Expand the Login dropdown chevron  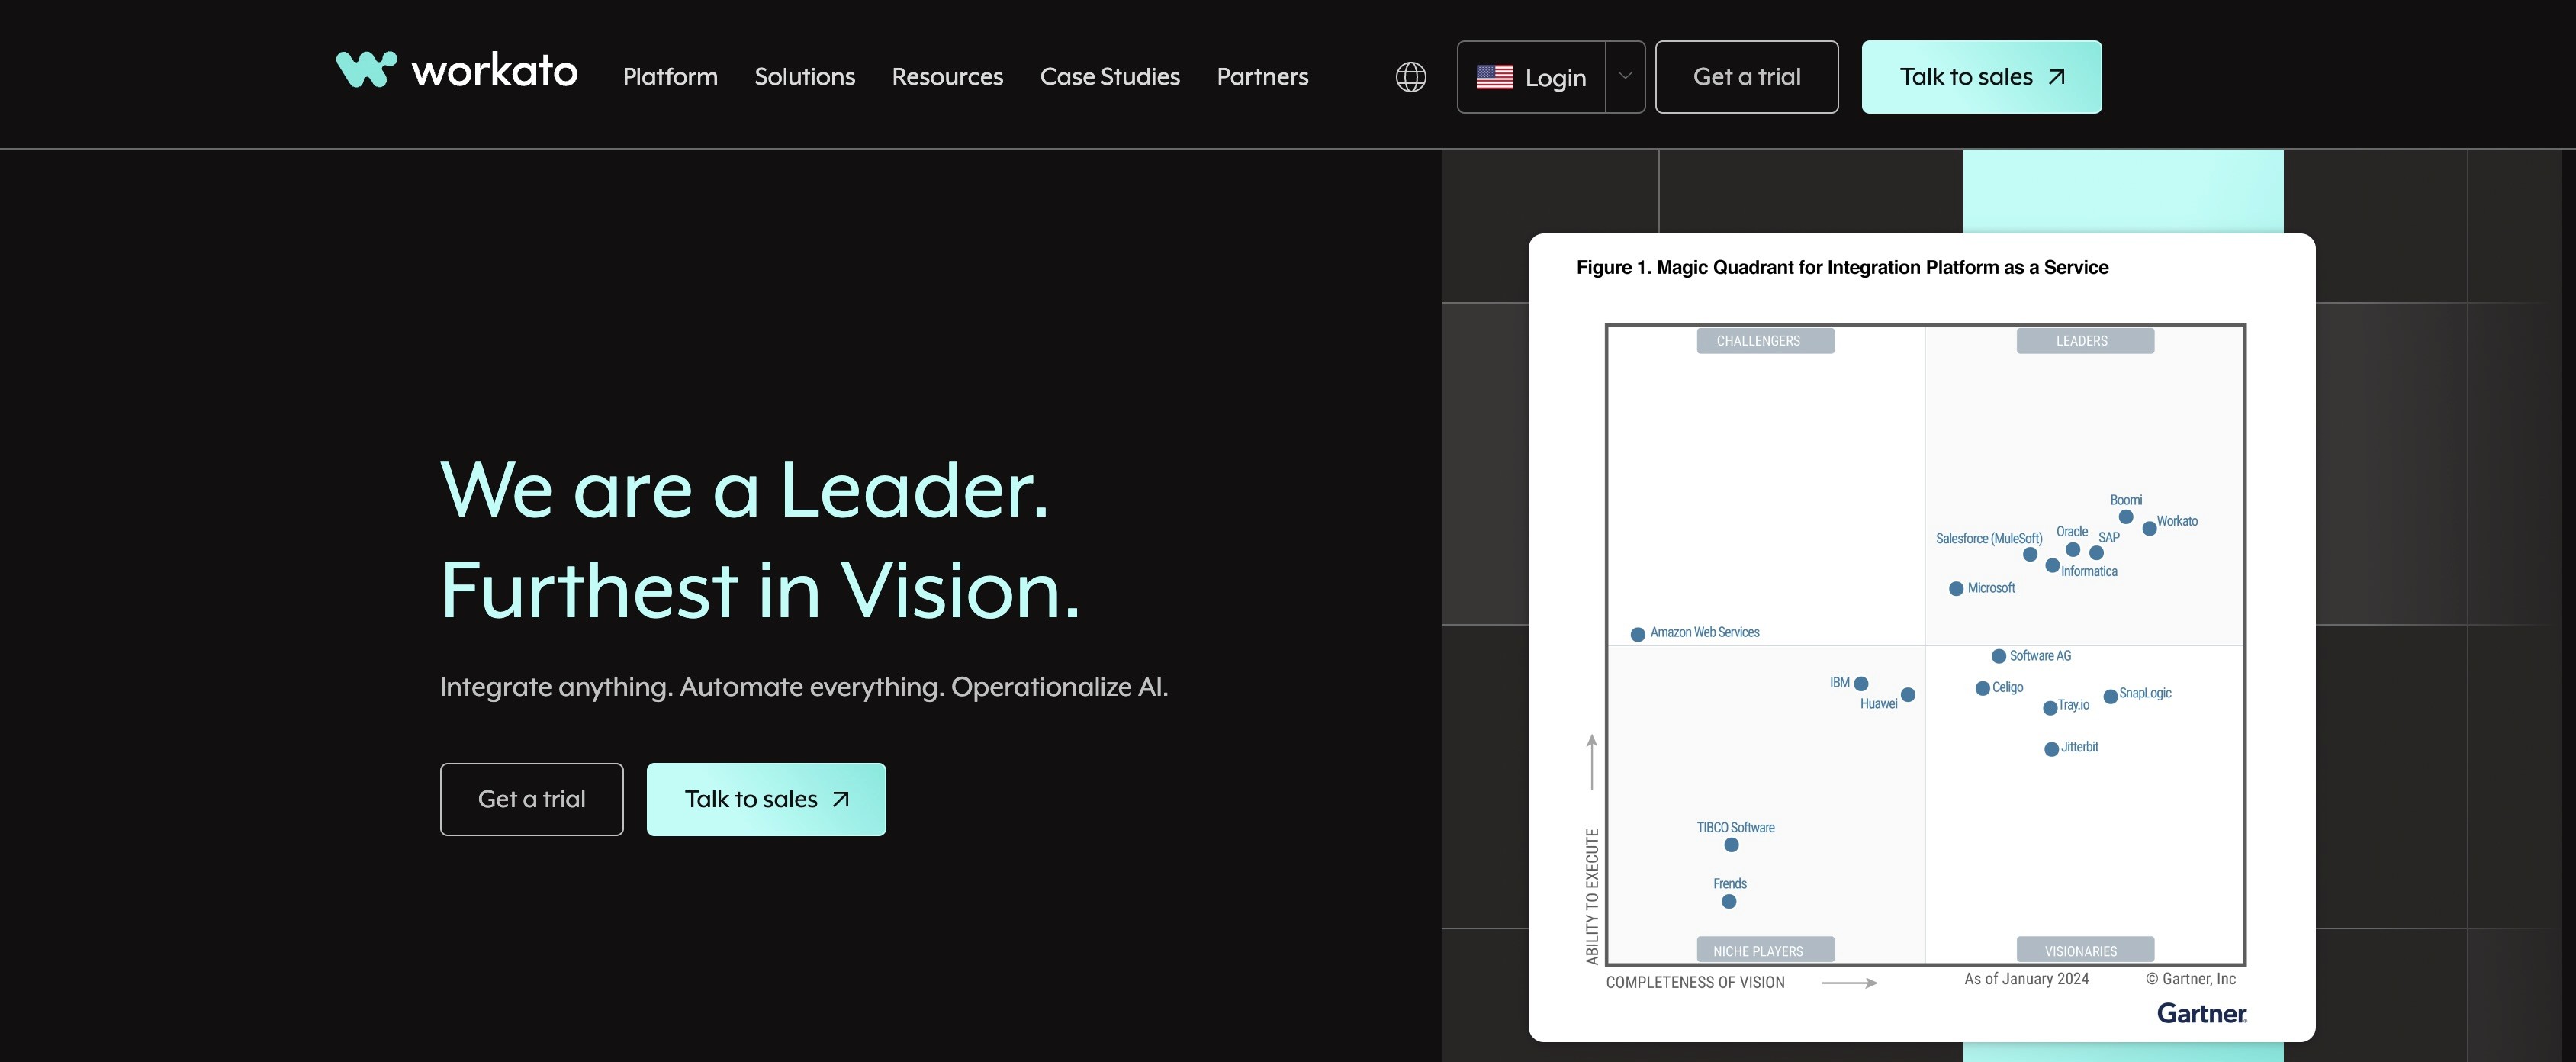pyautogui.click(x=1625, y=77)
